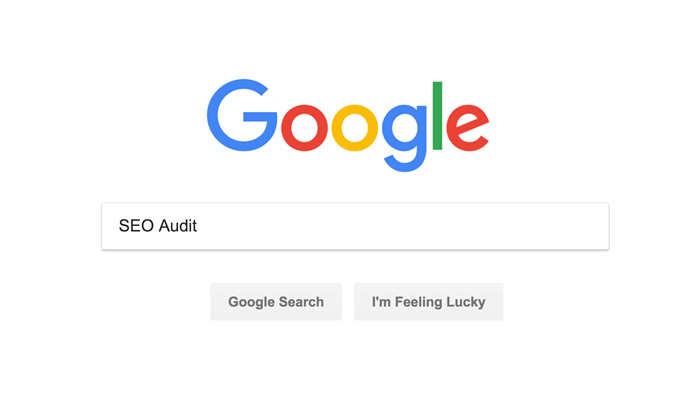Run the query with Google Search button
This screenshot has width=698, height=419.
point(276,301)
